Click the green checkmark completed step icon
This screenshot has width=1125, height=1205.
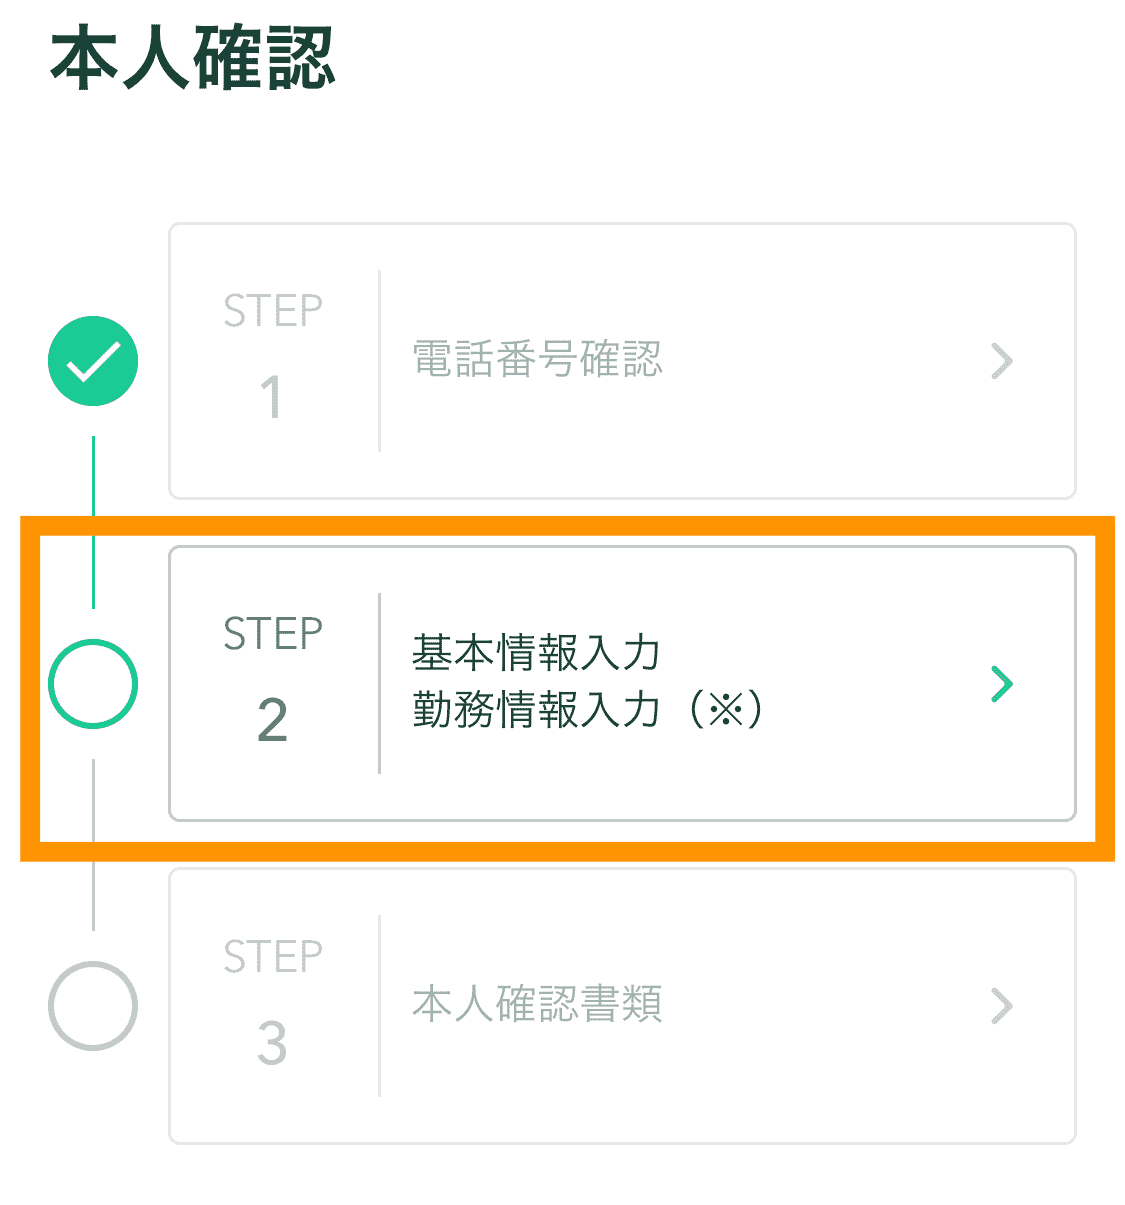click(93, 361)
